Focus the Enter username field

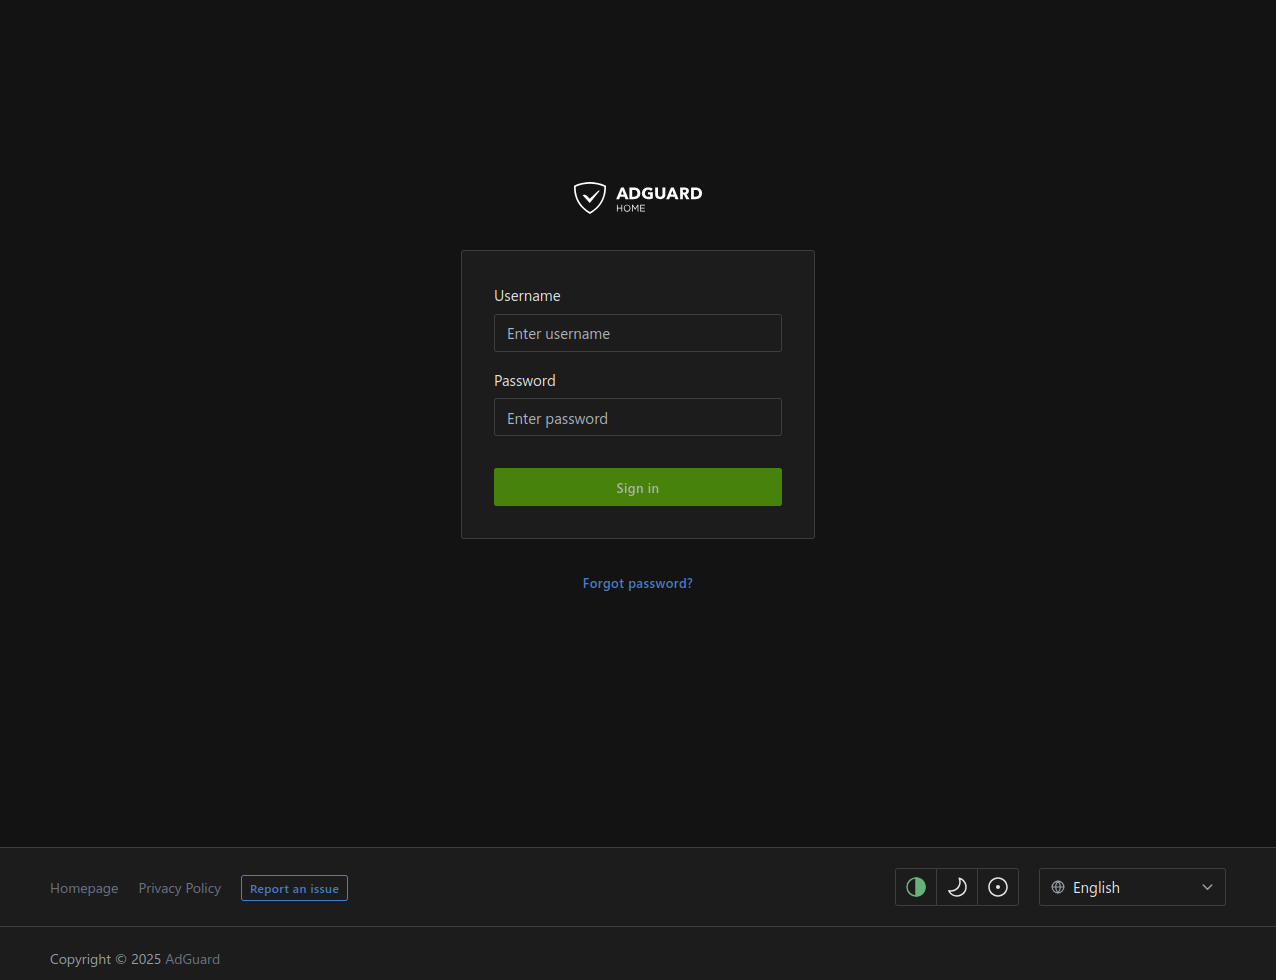point(637,333)
